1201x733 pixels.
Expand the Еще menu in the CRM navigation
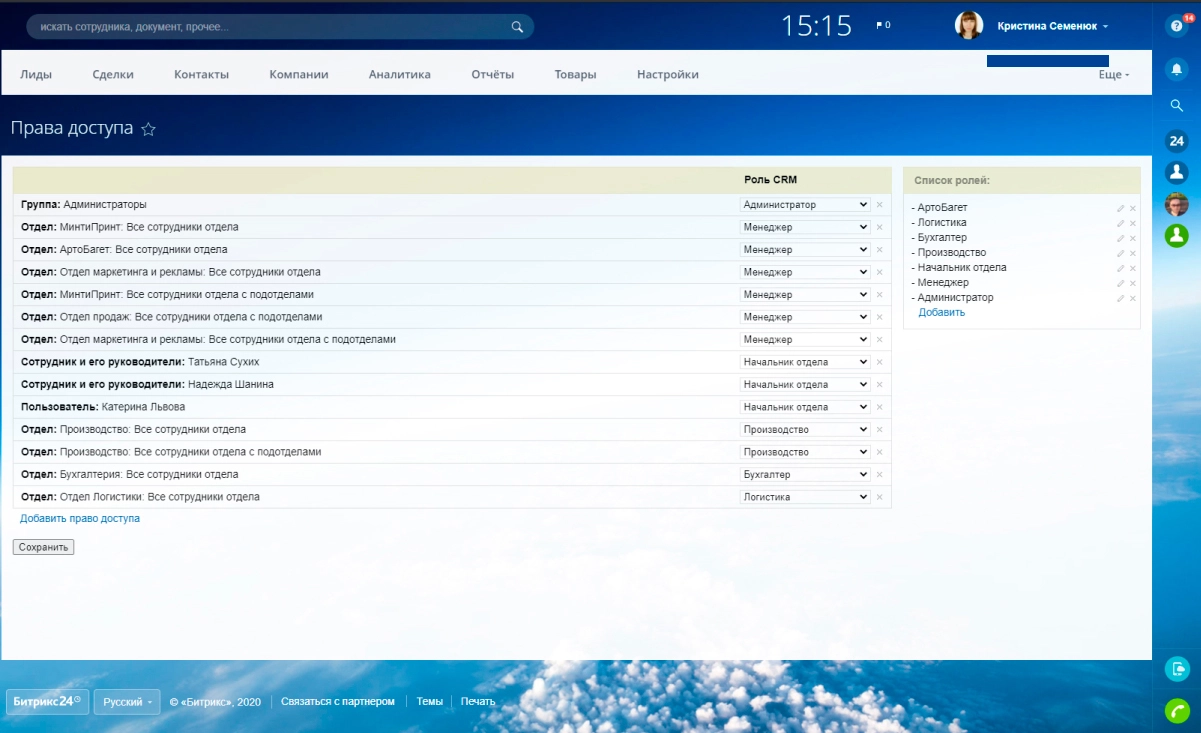[1114, 75]
